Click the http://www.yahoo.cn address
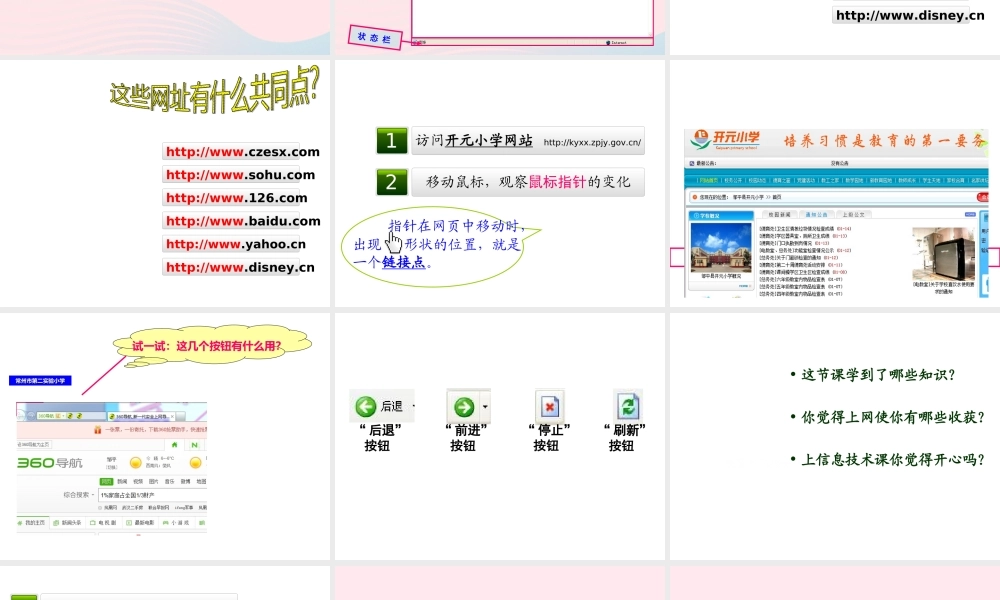Screen dimensions: 1000x600 coord(235,244)
